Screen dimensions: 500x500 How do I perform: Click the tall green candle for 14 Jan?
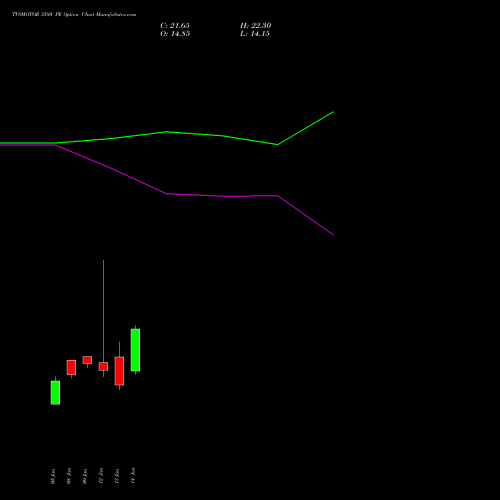tap(135, 350)
